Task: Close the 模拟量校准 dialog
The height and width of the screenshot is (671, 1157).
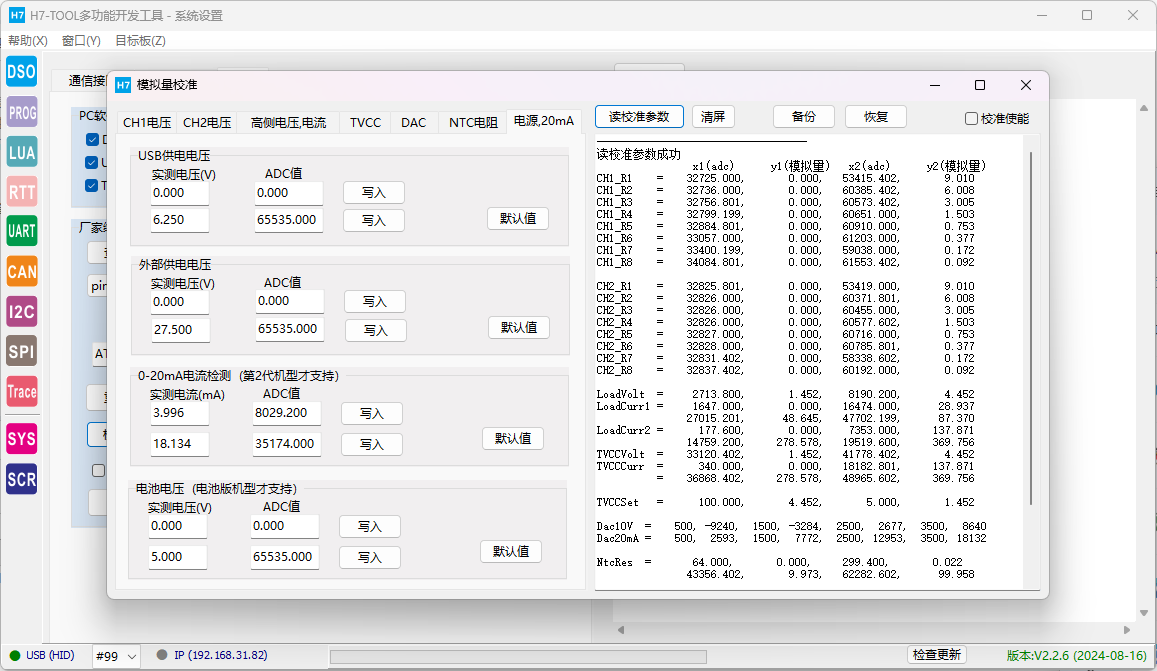Action: tap(1026, 85)
